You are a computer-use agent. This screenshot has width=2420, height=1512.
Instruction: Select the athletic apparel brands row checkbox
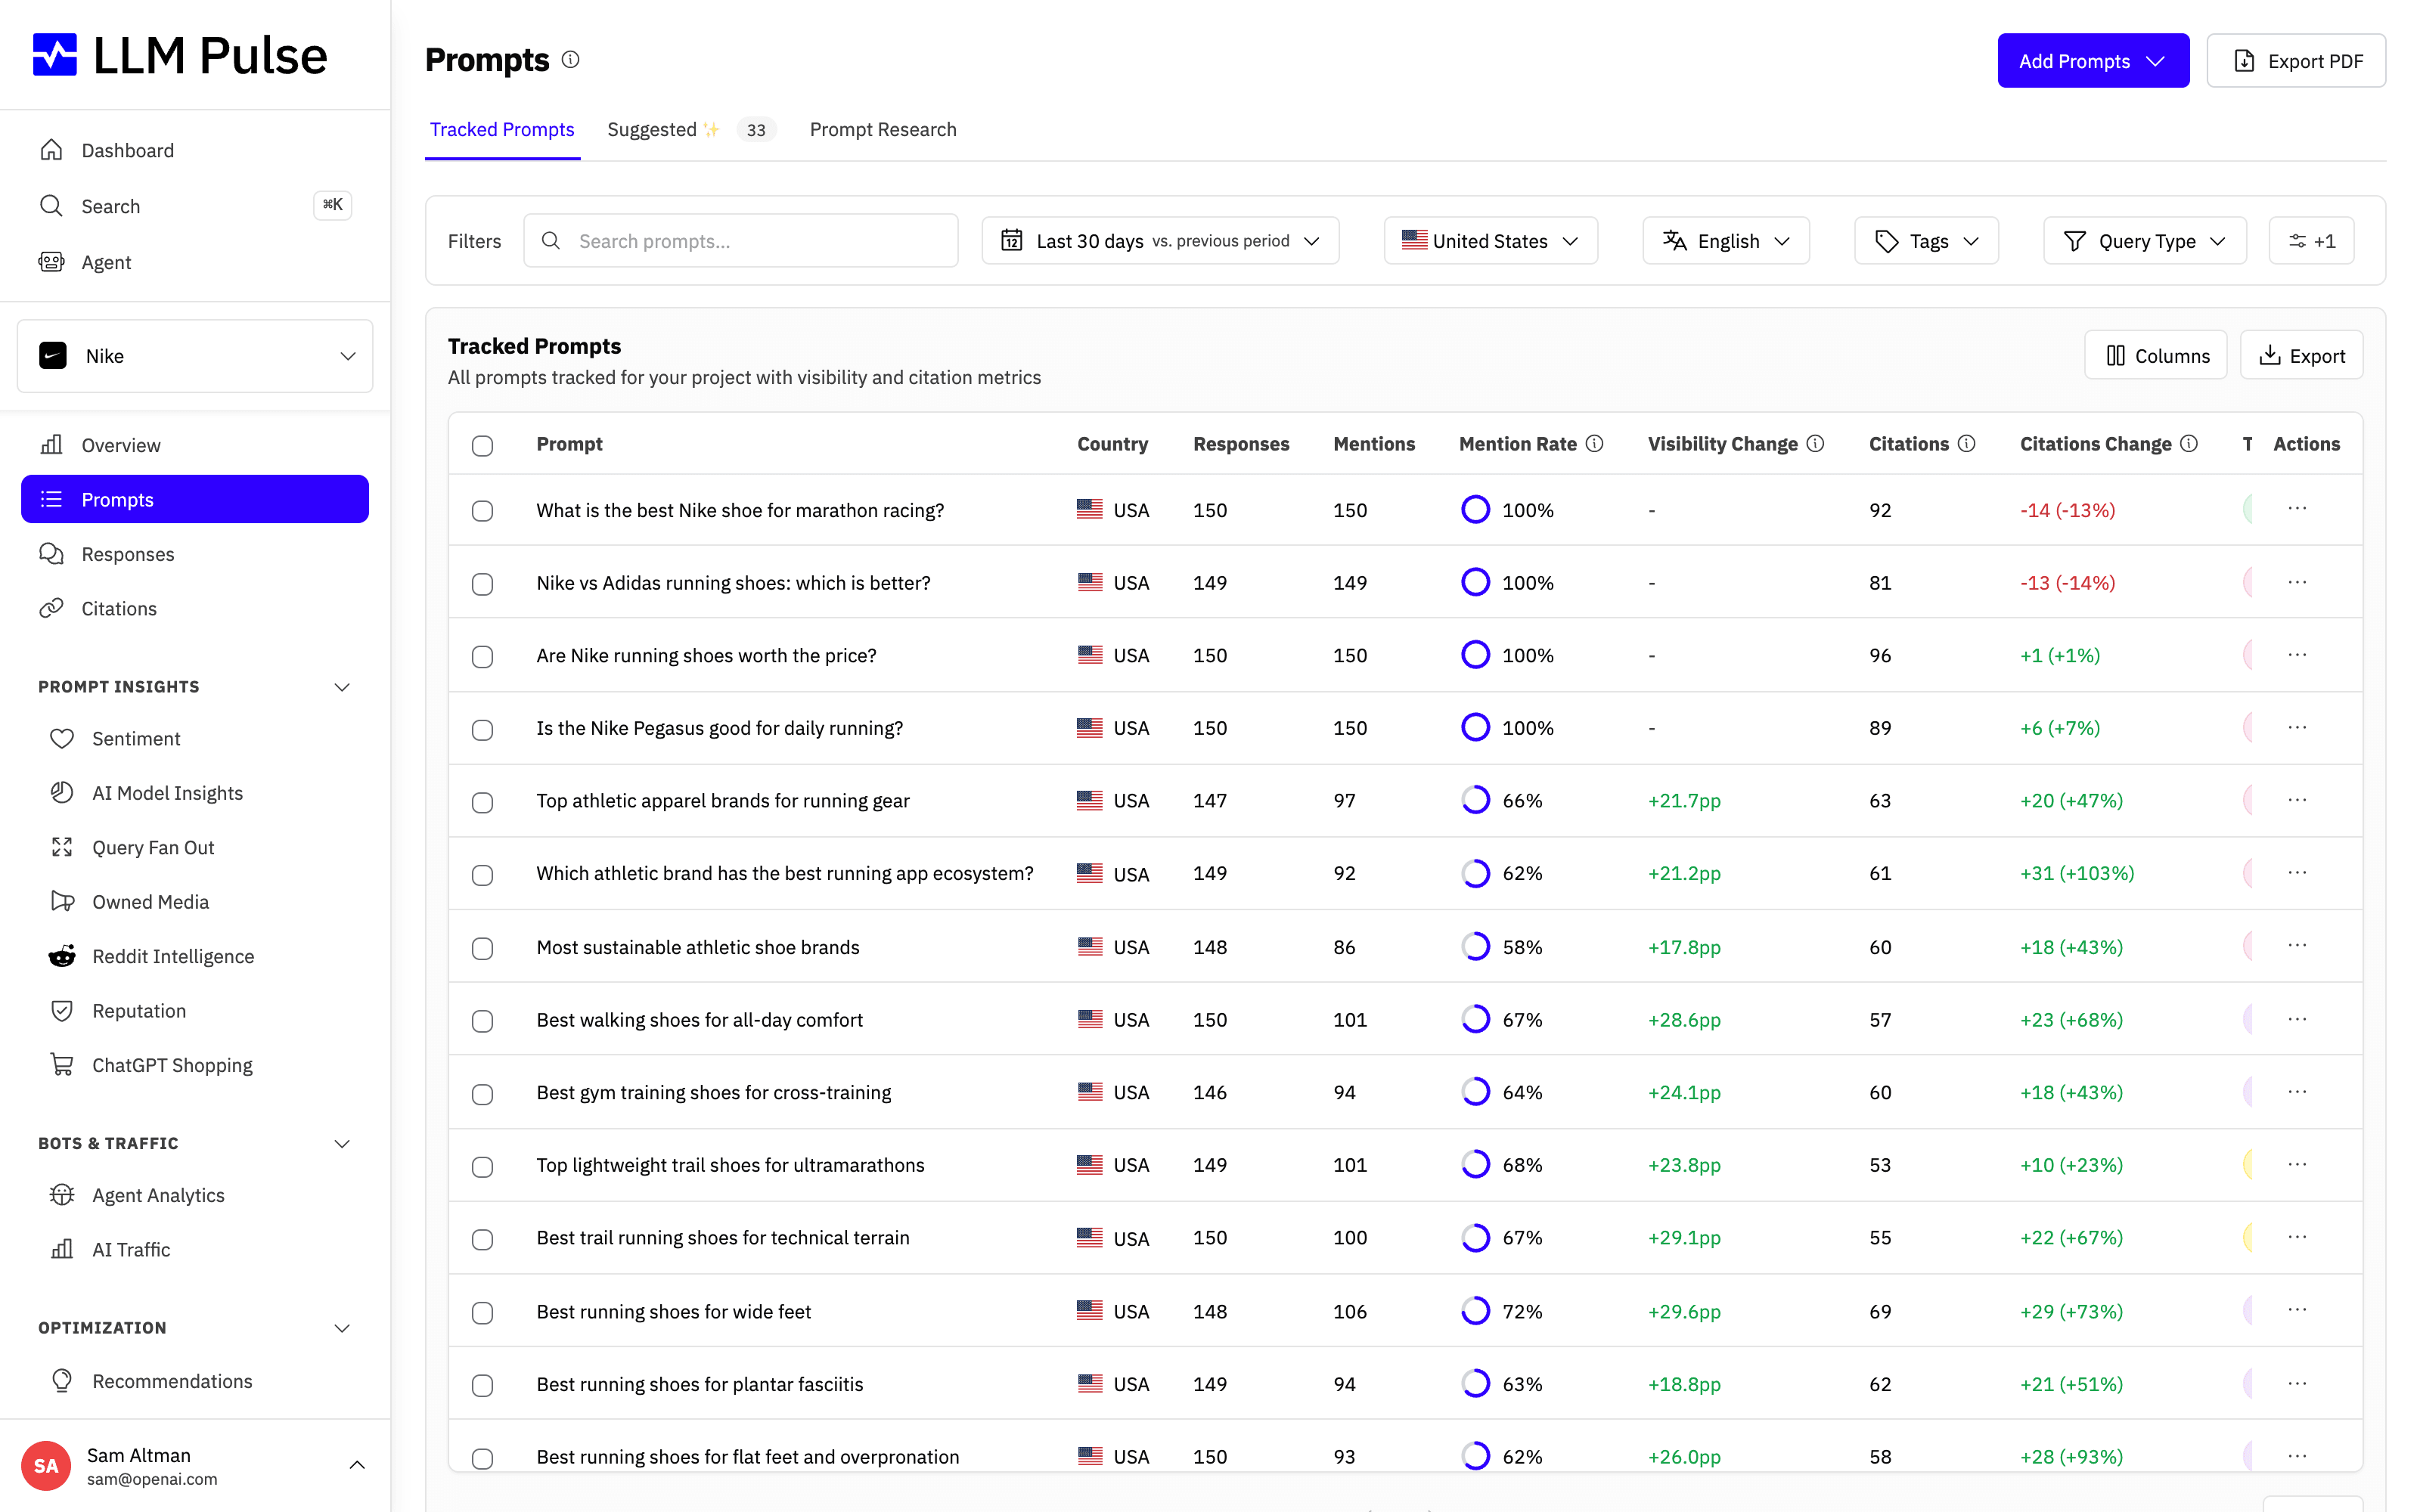pos(482,802)
